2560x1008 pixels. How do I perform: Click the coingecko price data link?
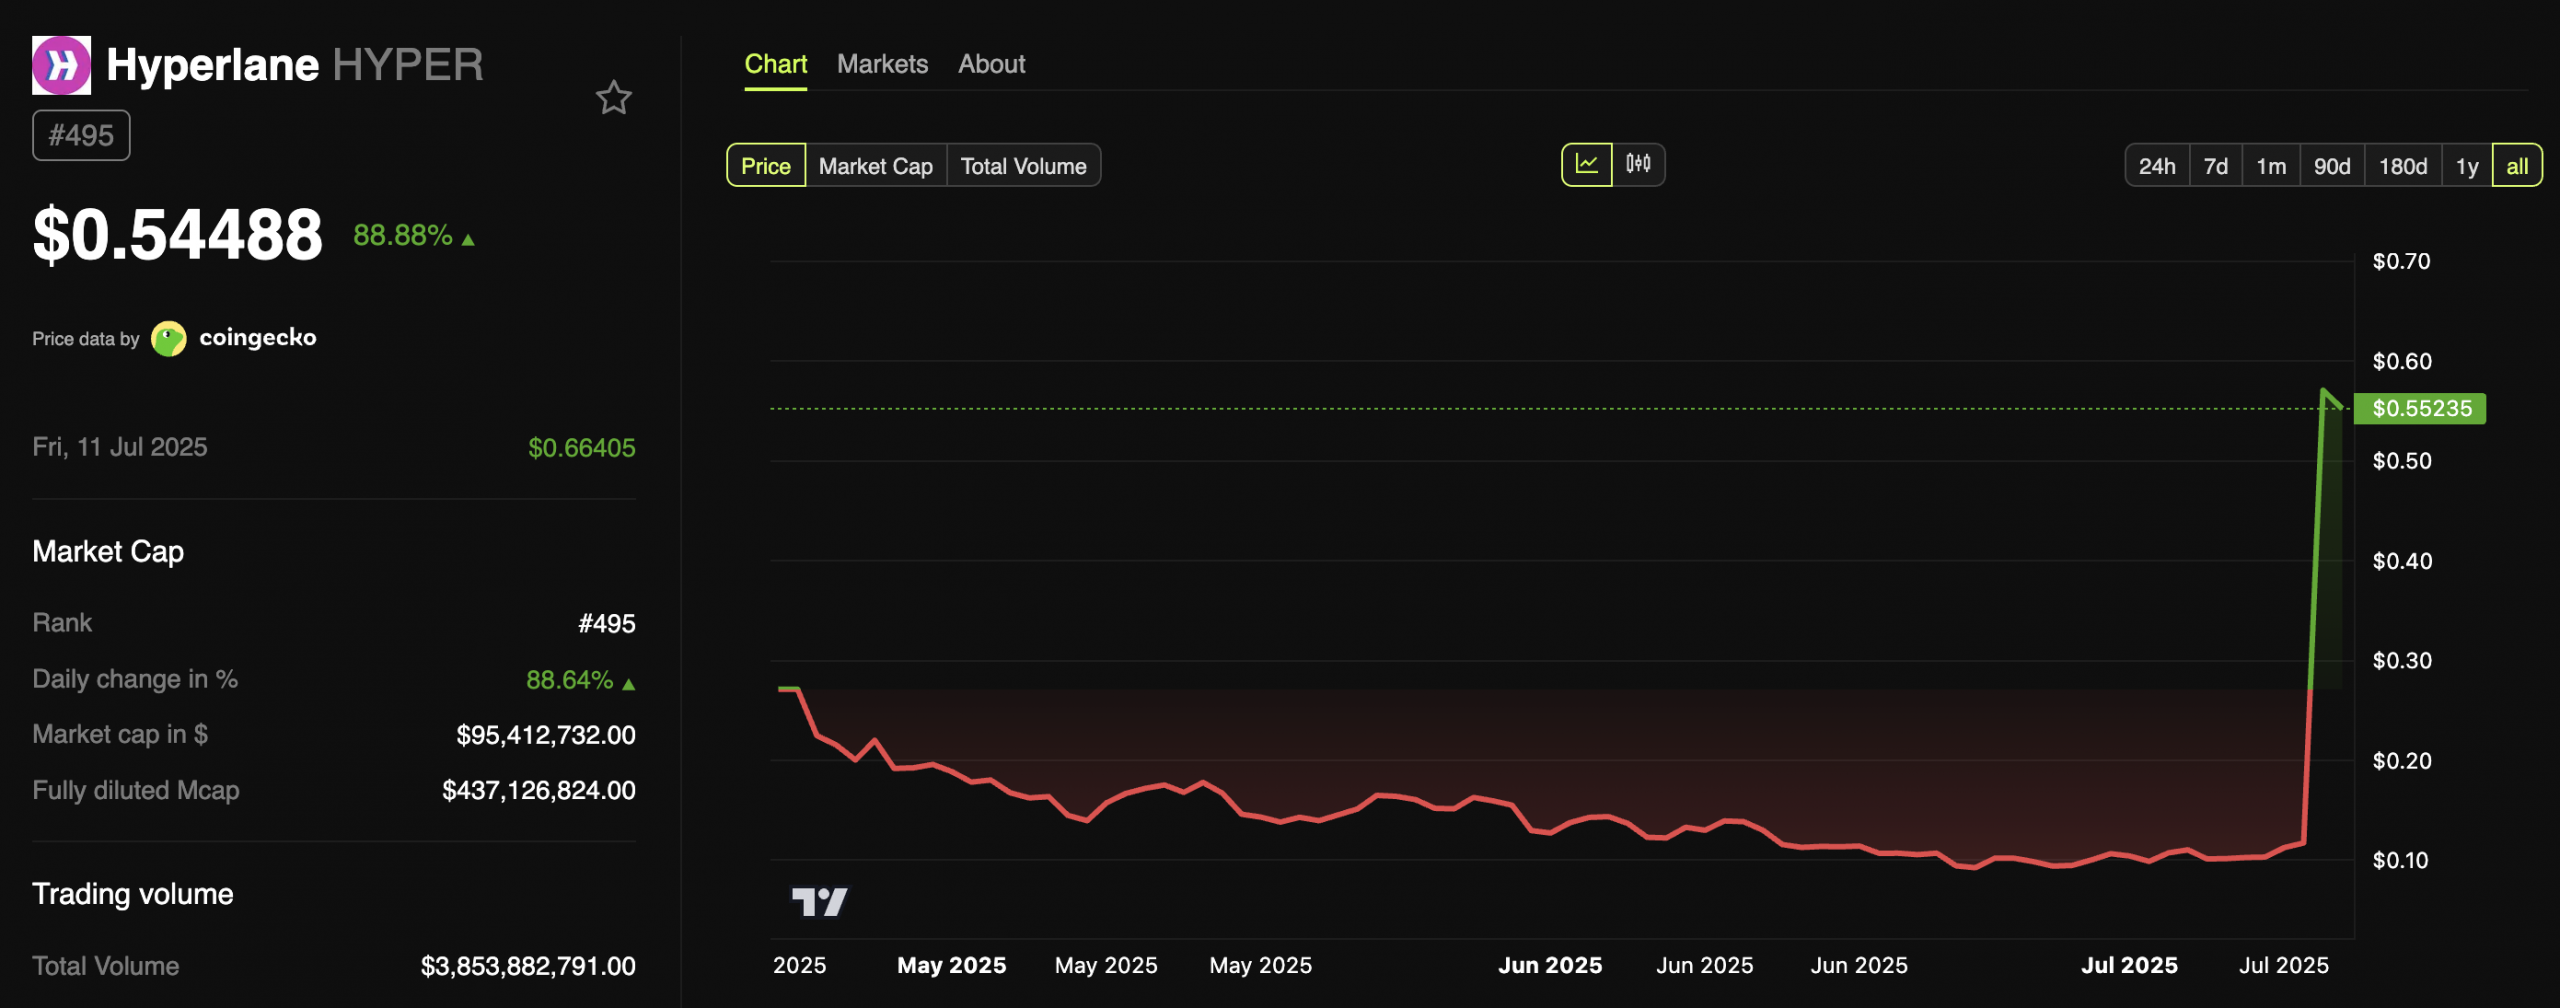[x=257, y=338]
